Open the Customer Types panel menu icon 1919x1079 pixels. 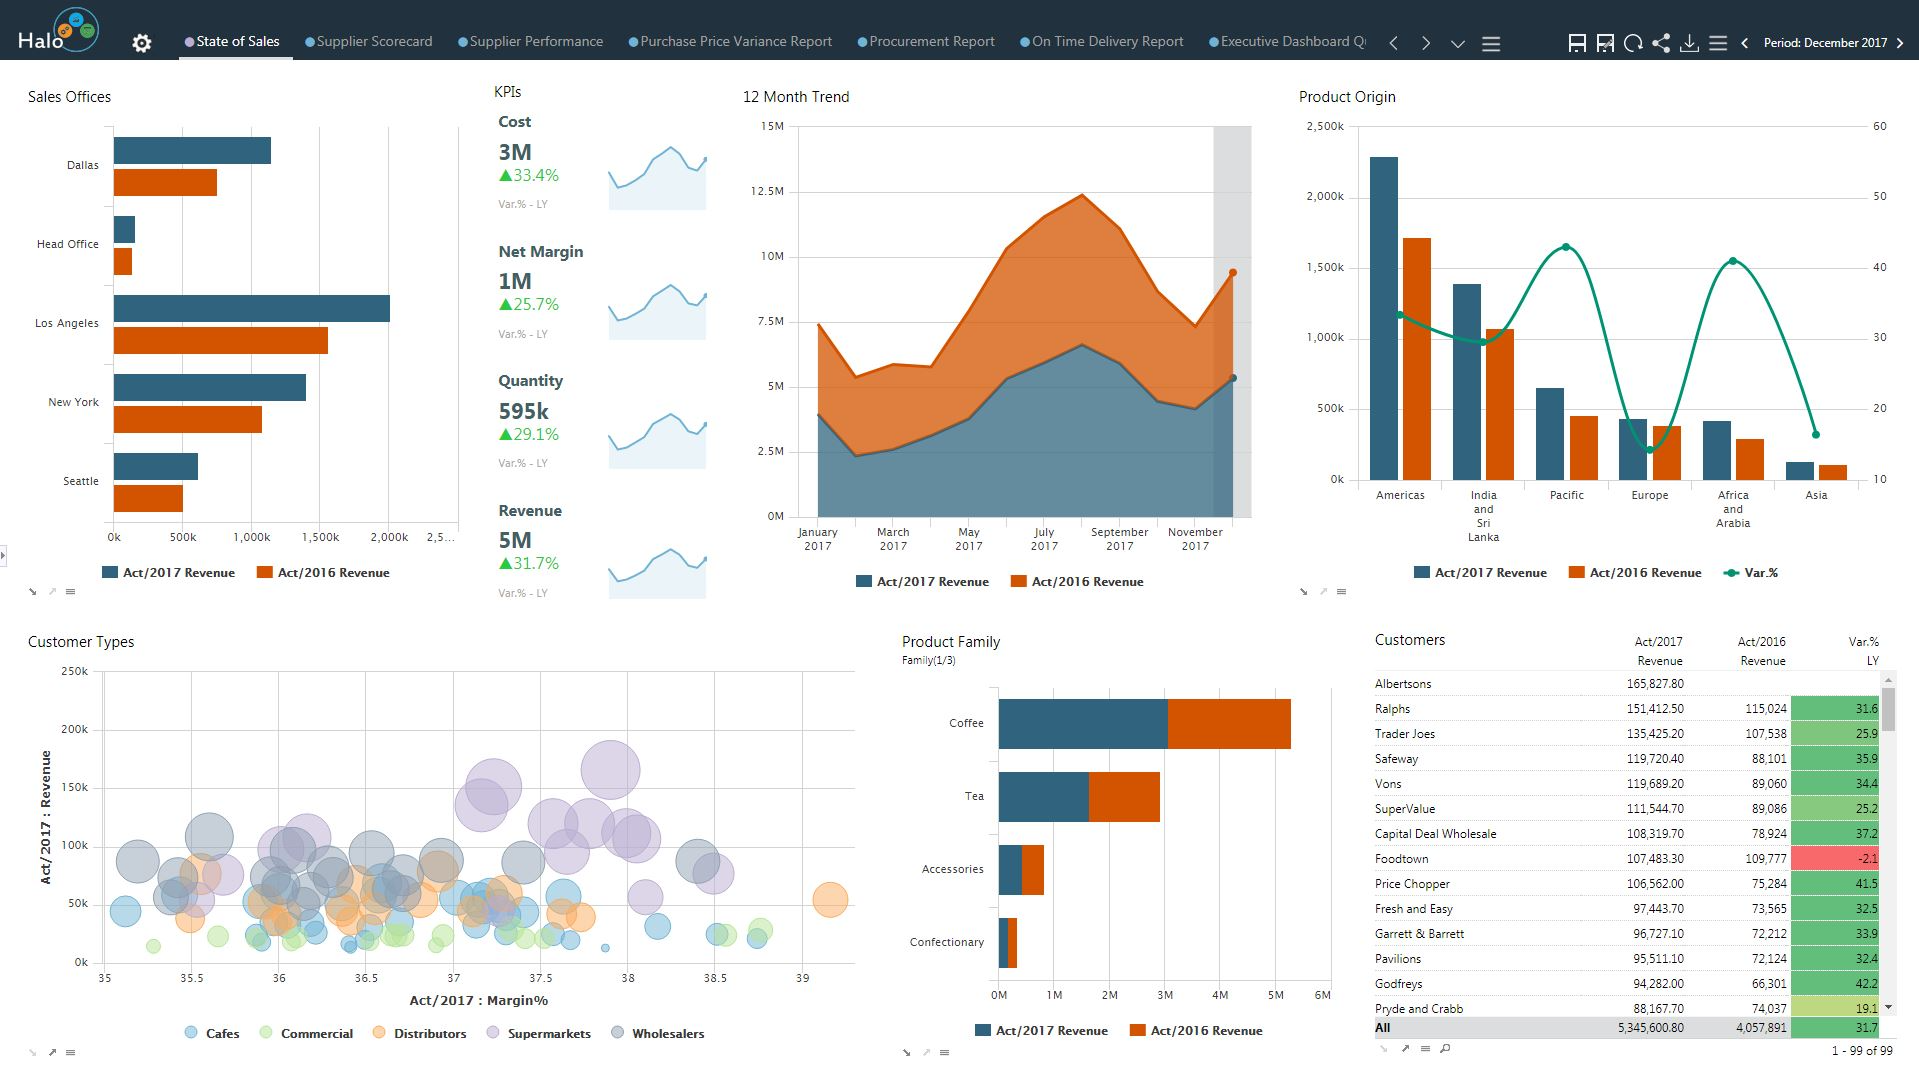tap(70, 1052)
